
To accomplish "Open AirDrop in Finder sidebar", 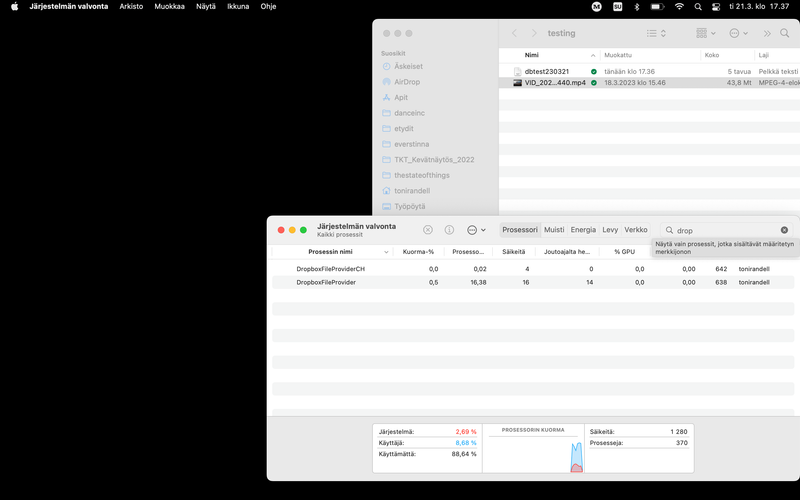I will (407, 82).
